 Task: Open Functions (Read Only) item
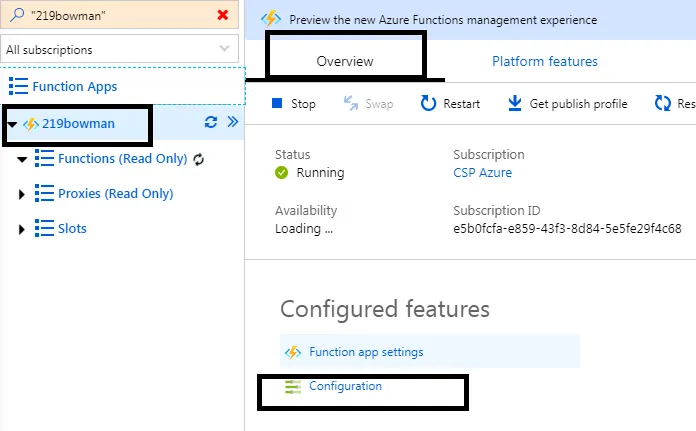(x=123, y=158)
